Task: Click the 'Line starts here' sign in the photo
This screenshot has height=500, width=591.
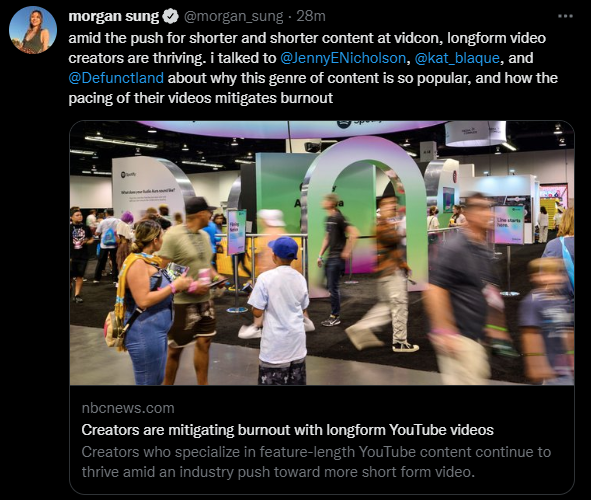Action: click(508, 225)
